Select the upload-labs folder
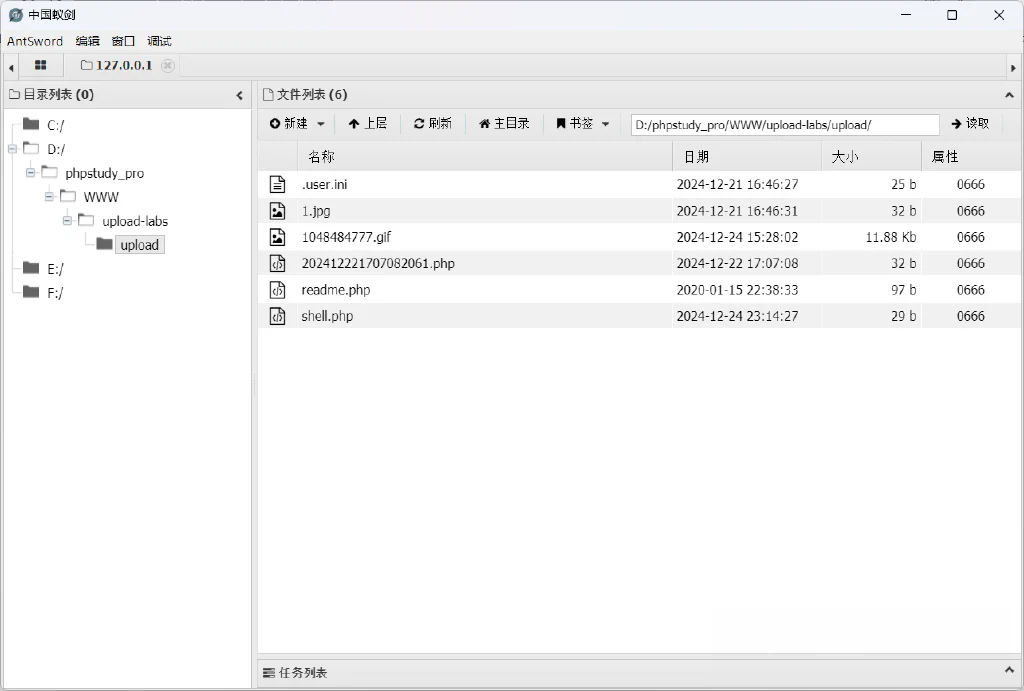 pyautogui.click(x=135, y=221)
